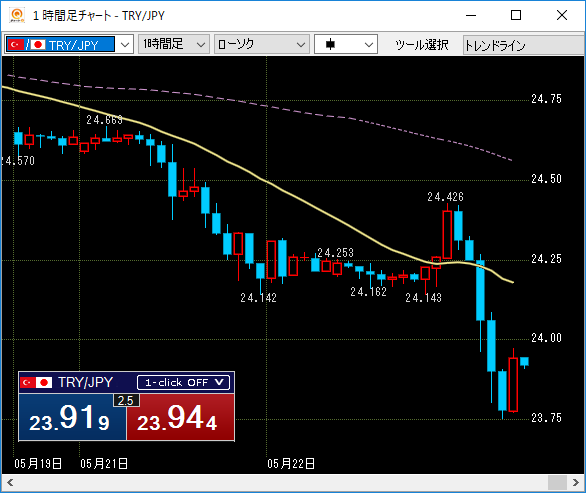
Task: Click scrollbar right arrow
Action: coord(576,483)
